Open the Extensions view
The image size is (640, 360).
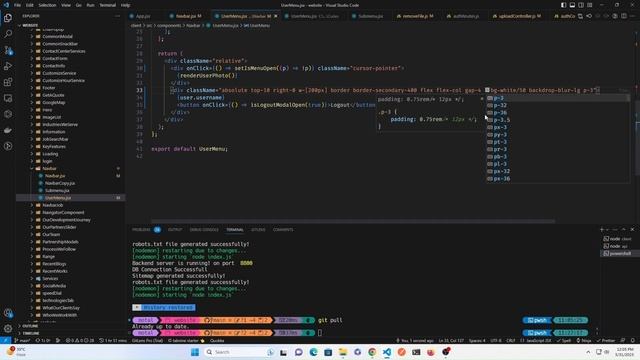[x=8, y=82]
